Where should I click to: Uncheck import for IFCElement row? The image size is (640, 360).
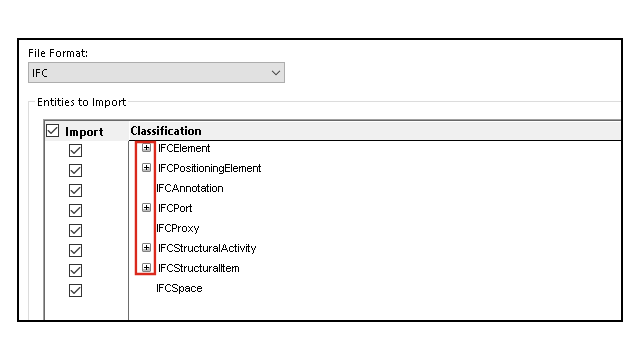click(75, 150)
